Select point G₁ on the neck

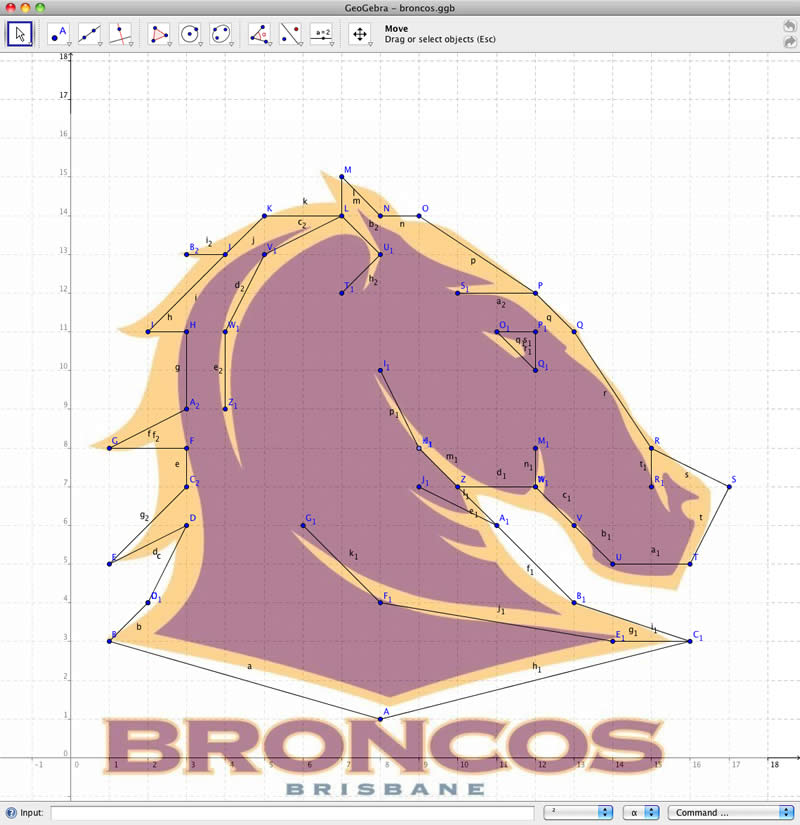click(303, 525)
